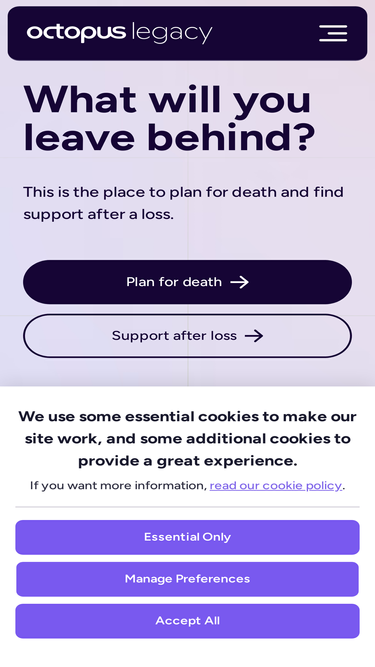Click the divider line above Essential Only
Viewport: 375px width, 667px height.
188,507
